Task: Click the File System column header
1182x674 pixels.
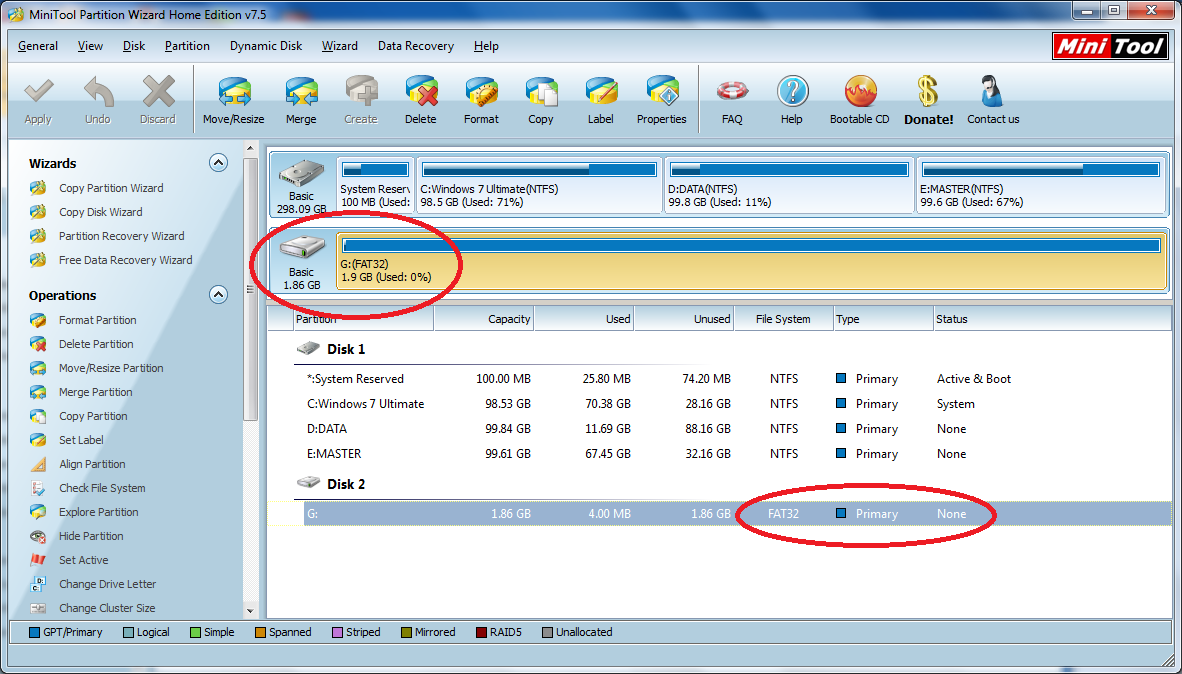Action: 783,319
